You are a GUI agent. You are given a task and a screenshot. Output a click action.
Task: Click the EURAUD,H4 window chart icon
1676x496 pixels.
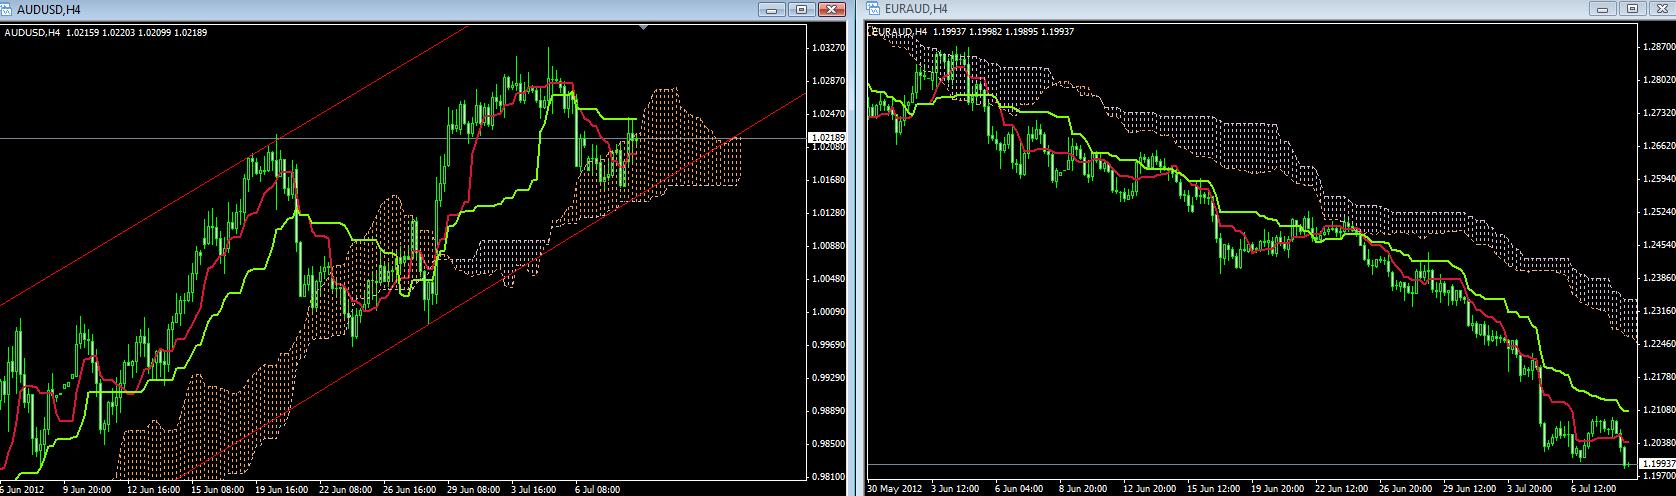click(x=874, y=9)
